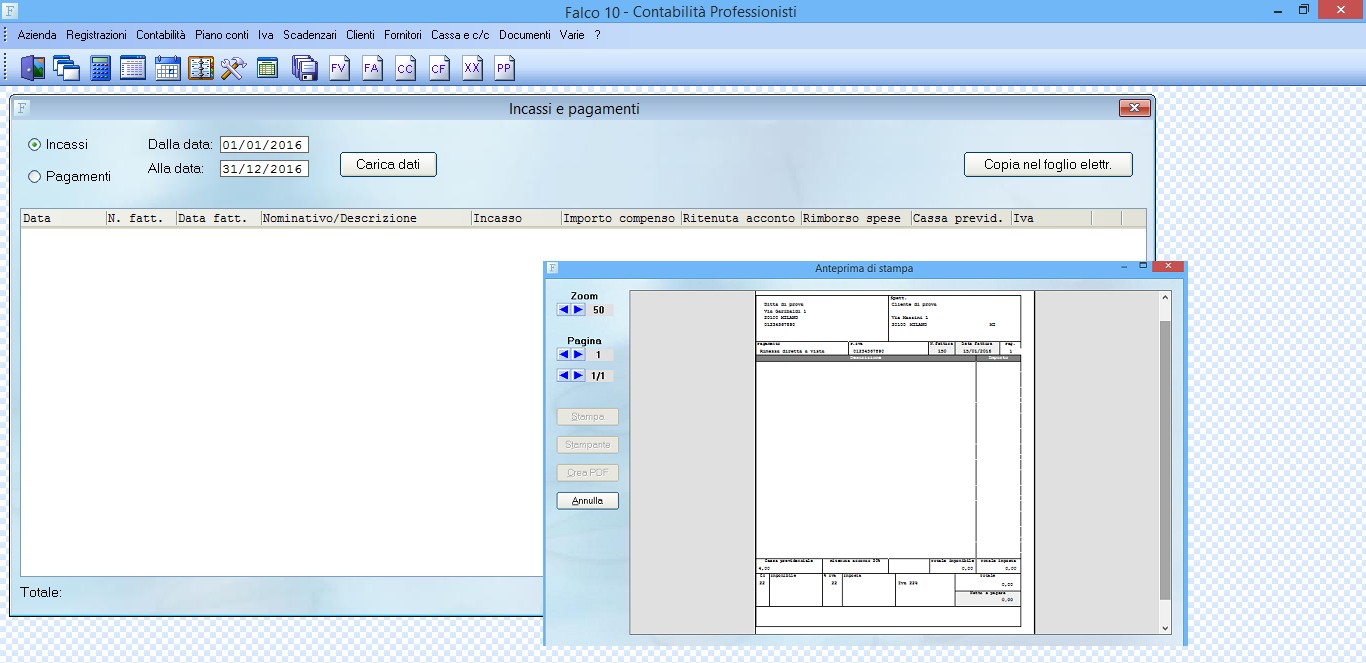Click the CC document toolbar icon
This screenshot has width=1366, height=663.
pyautogui.click(x=405, y=68)
